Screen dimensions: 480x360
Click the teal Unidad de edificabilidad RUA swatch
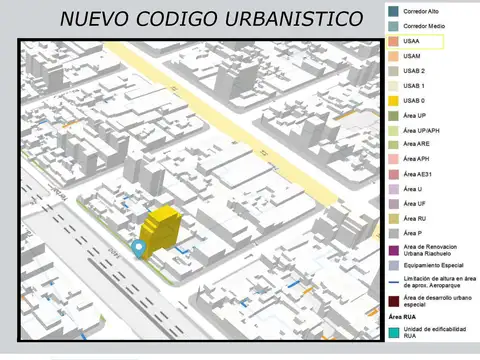(x=393, y=333)
